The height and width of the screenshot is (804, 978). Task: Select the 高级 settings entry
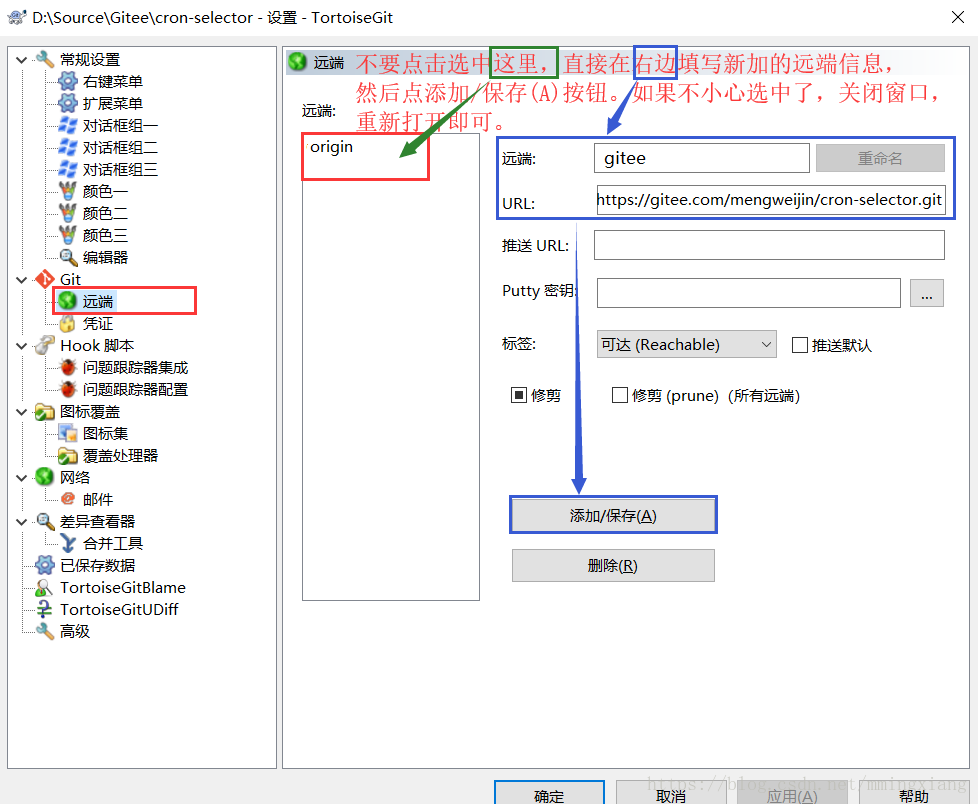click(75, 631)
